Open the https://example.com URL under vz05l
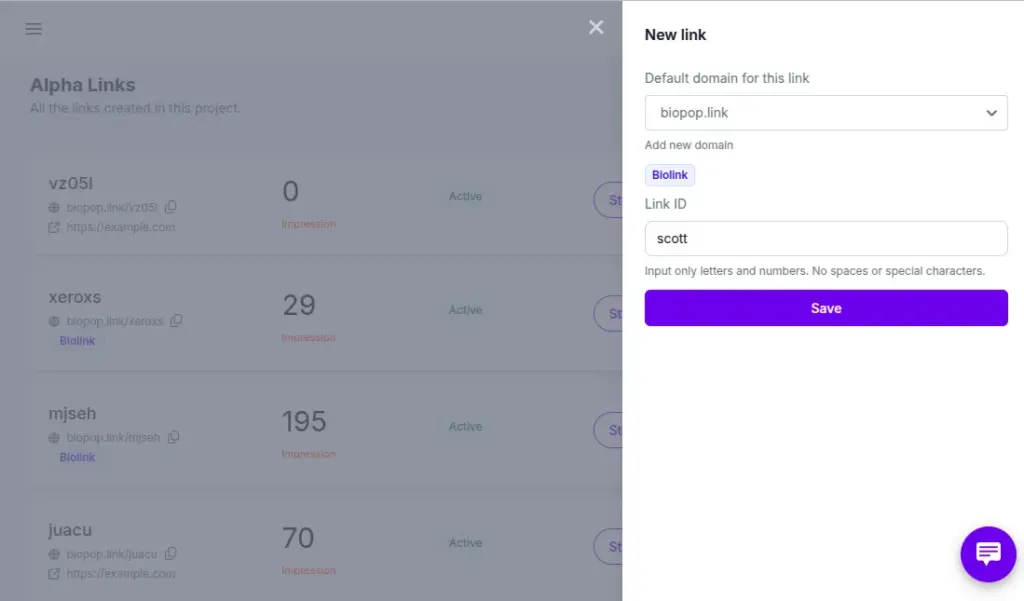Screen dimensions: 1024x601 click(x=121, y=227)
